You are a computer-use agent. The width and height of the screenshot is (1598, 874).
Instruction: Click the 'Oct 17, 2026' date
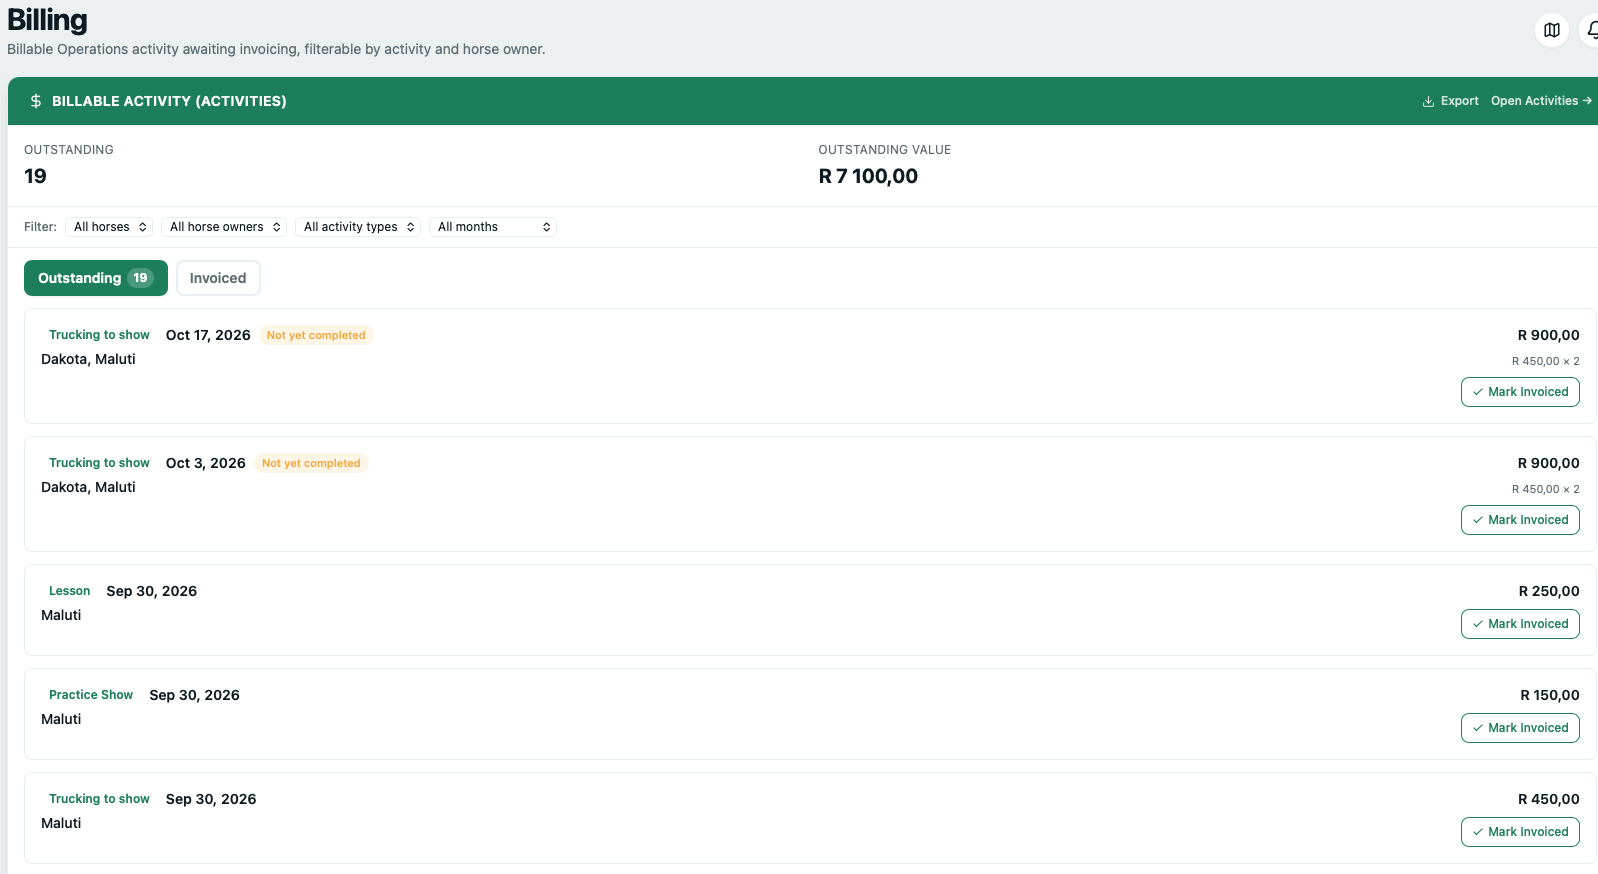click(x=208, y=335)
